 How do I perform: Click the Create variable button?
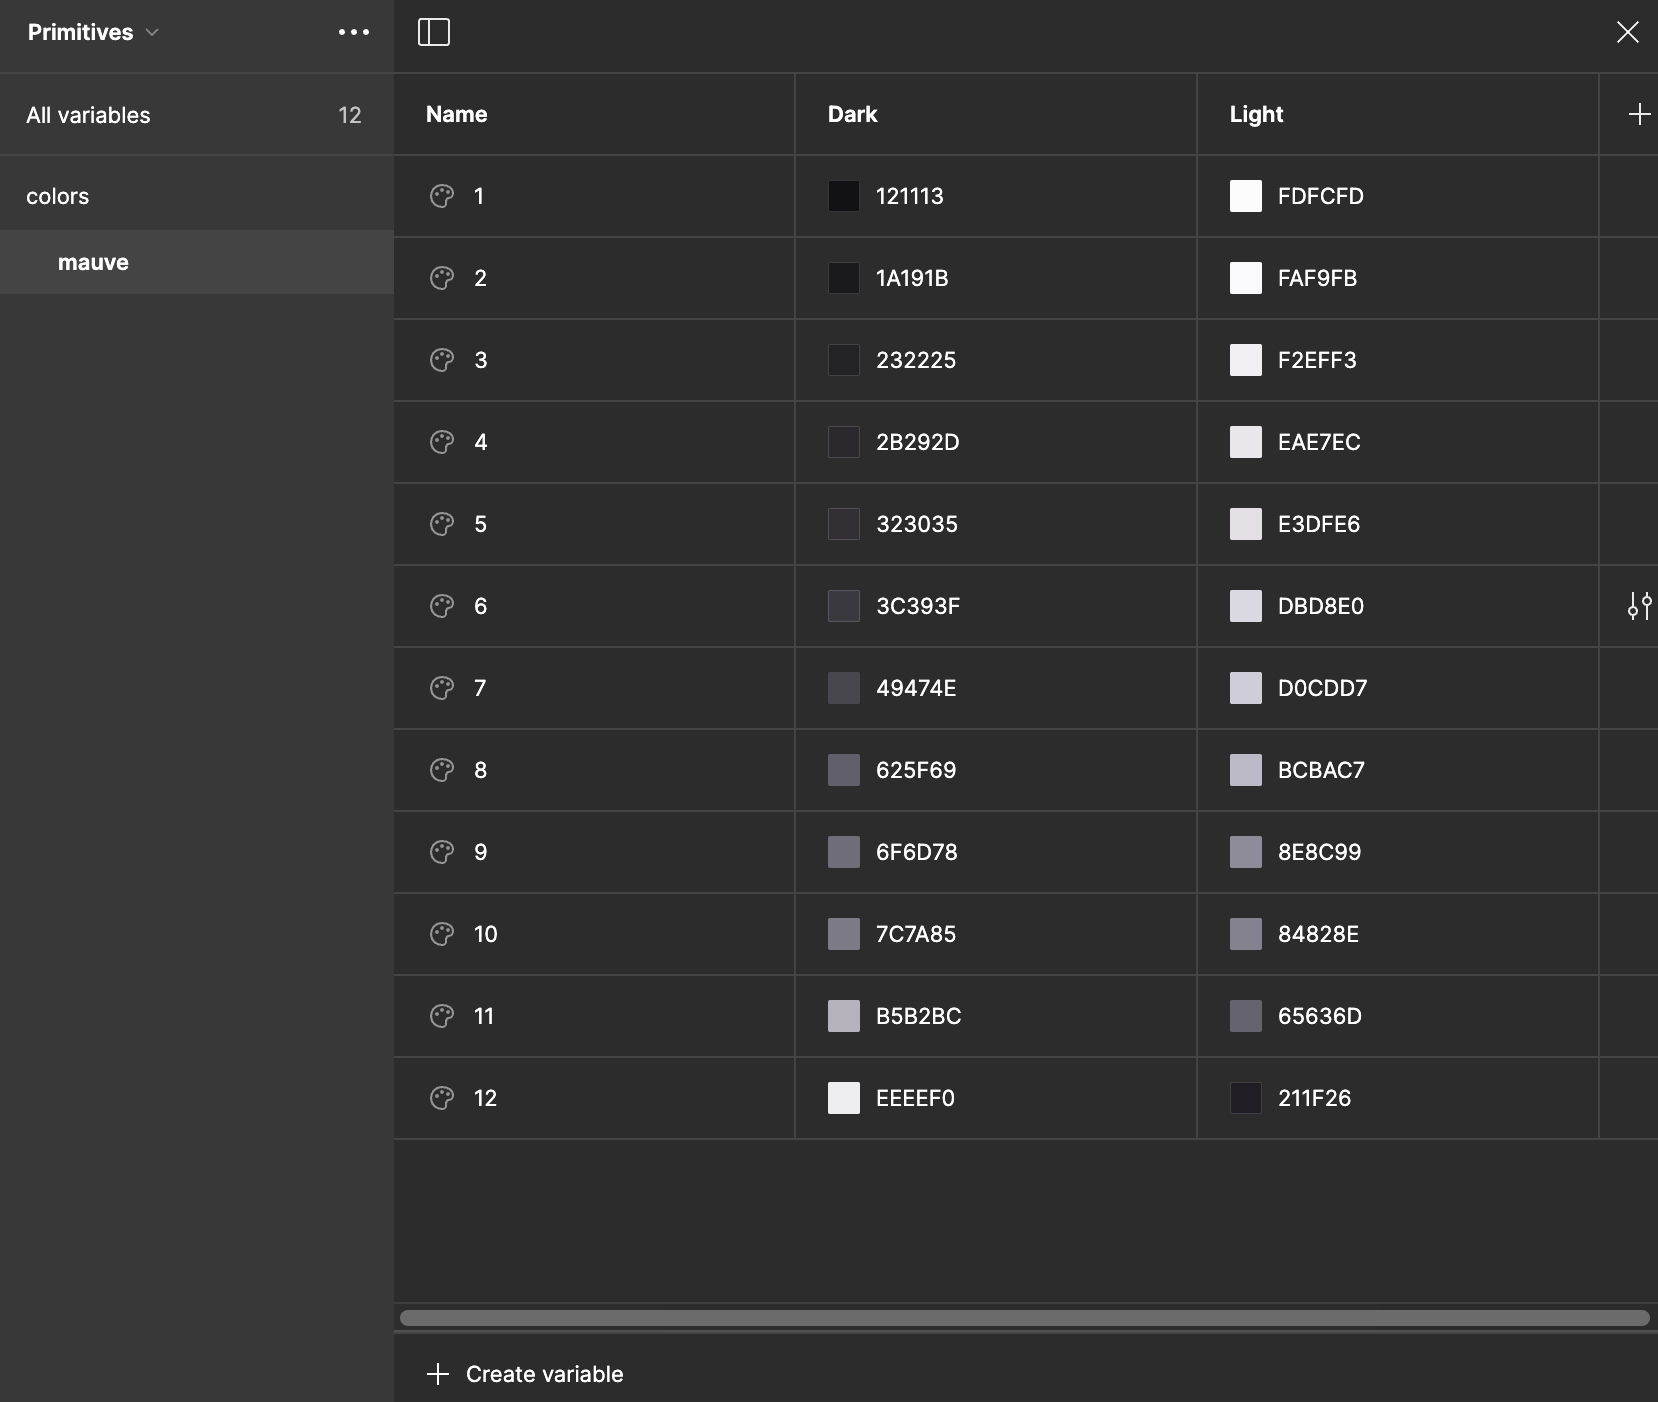click(x=525, y=1374)
